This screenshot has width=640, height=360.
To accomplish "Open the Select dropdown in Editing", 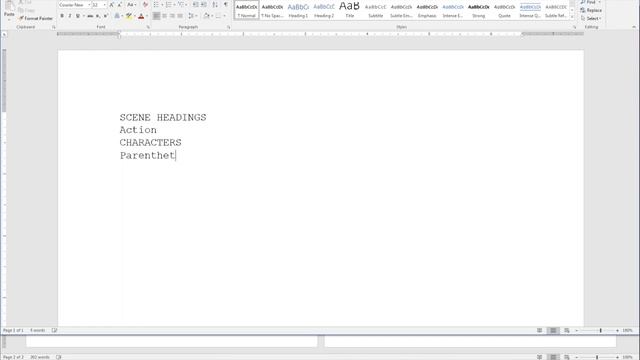I will coord(591,18).
